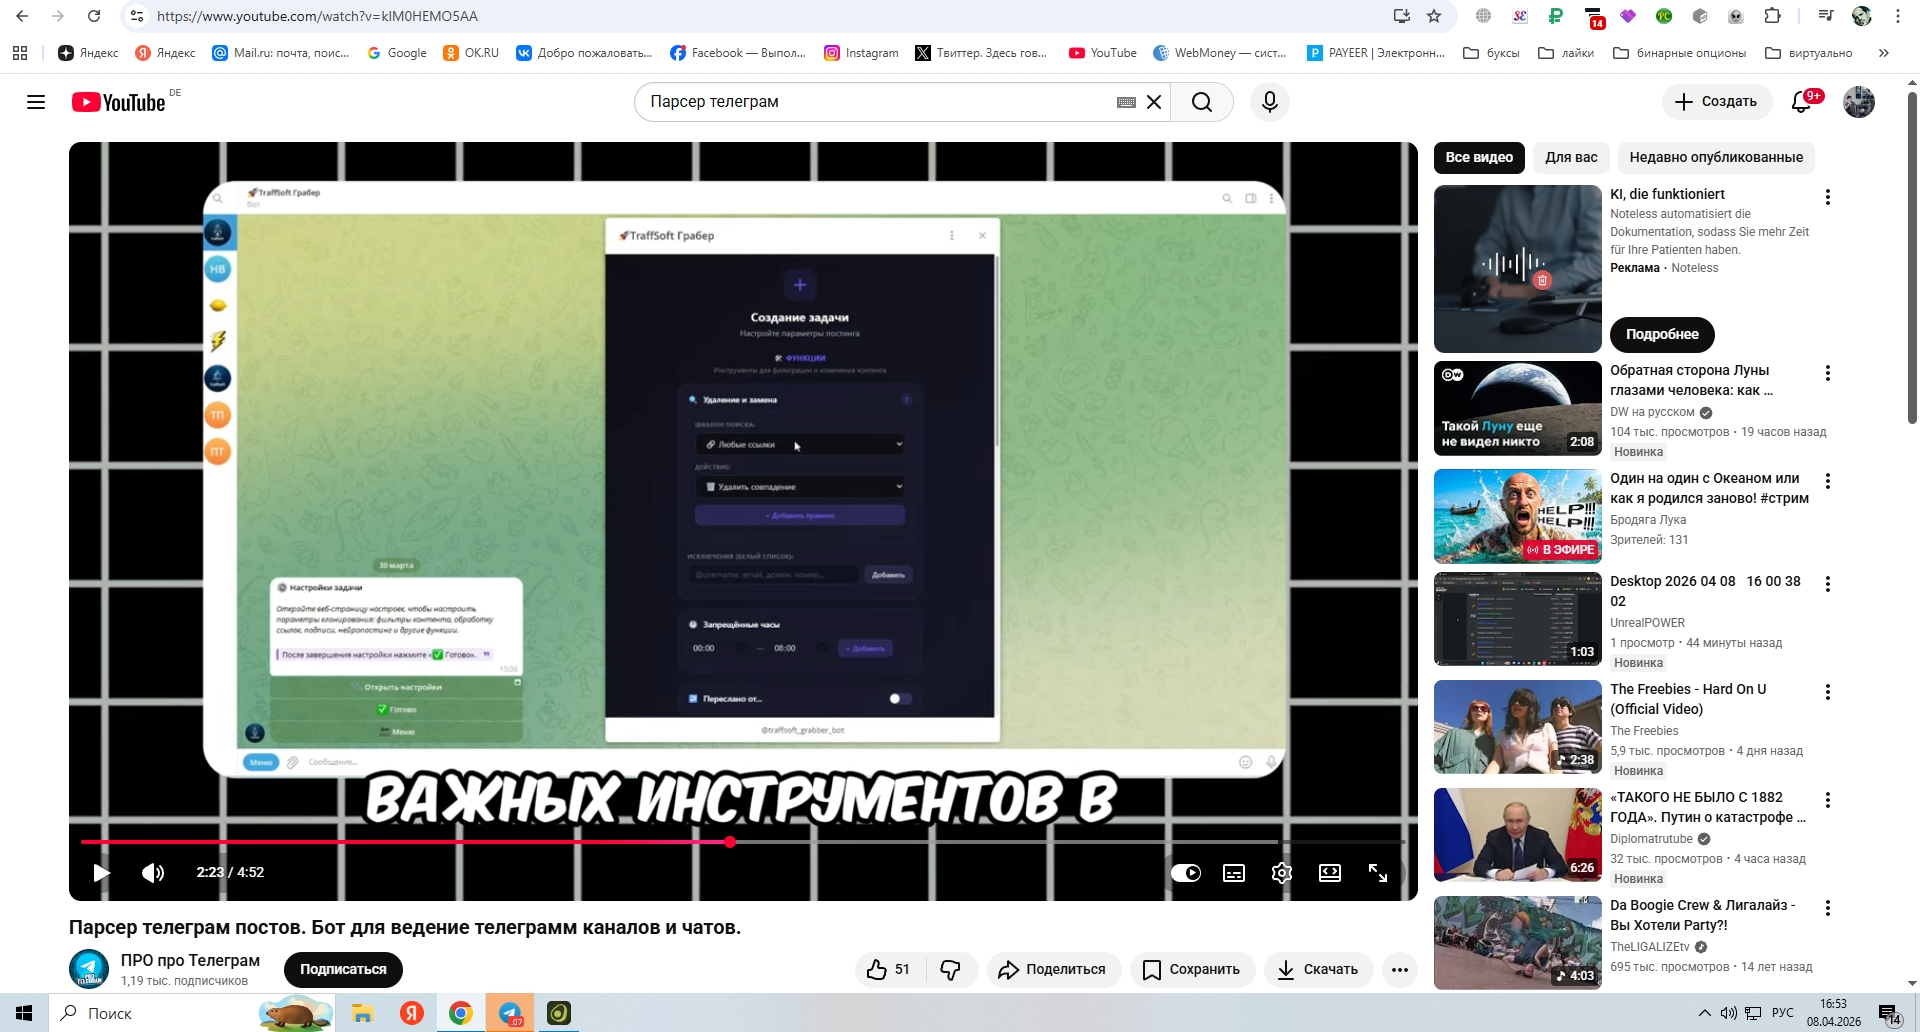Mute the video volume
This screenshot has height=1032, width=1920.
tap(153, 873)
